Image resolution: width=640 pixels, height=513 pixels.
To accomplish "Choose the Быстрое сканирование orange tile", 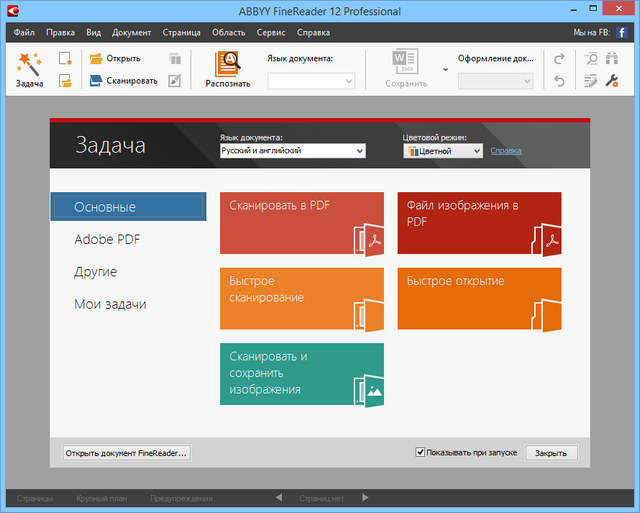I will [302, 299].
